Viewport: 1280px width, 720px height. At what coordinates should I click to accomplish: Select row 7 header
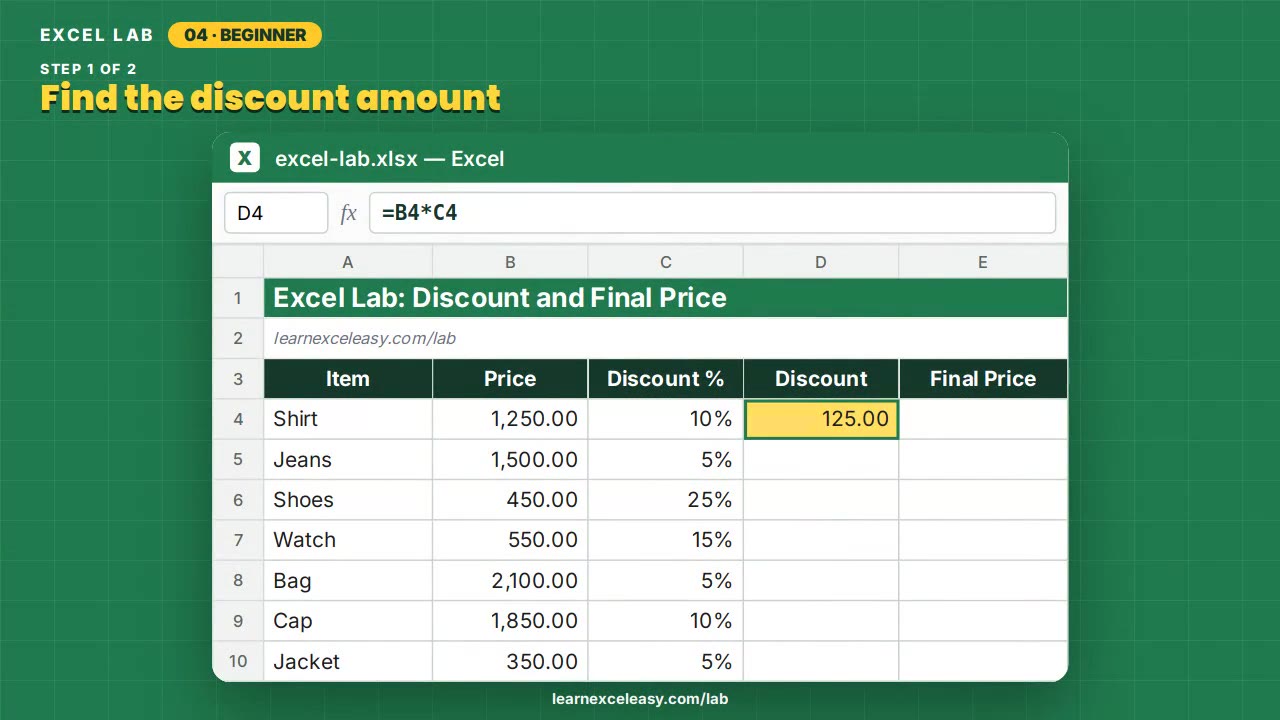click(x=238, y=540)
